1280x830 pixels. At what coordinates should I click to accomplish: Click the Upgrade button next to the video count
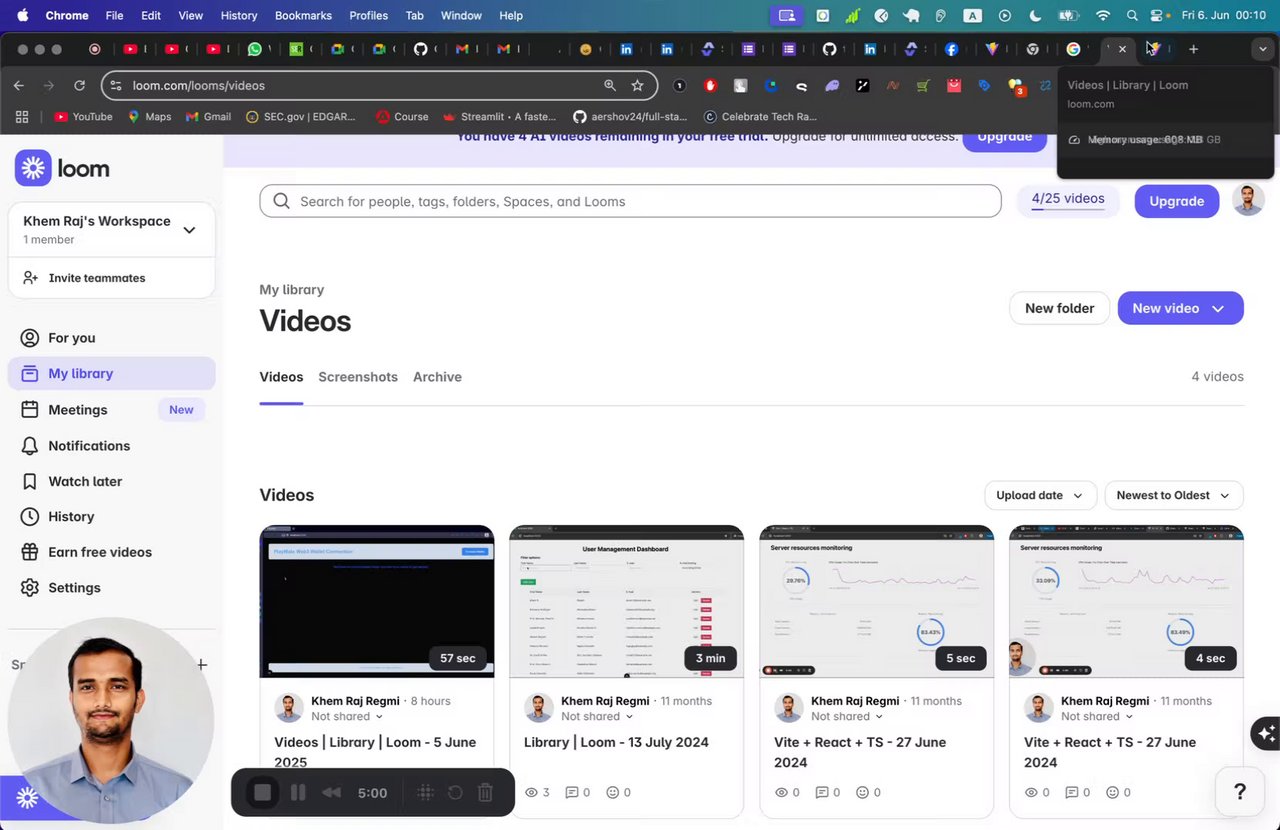1176,201
